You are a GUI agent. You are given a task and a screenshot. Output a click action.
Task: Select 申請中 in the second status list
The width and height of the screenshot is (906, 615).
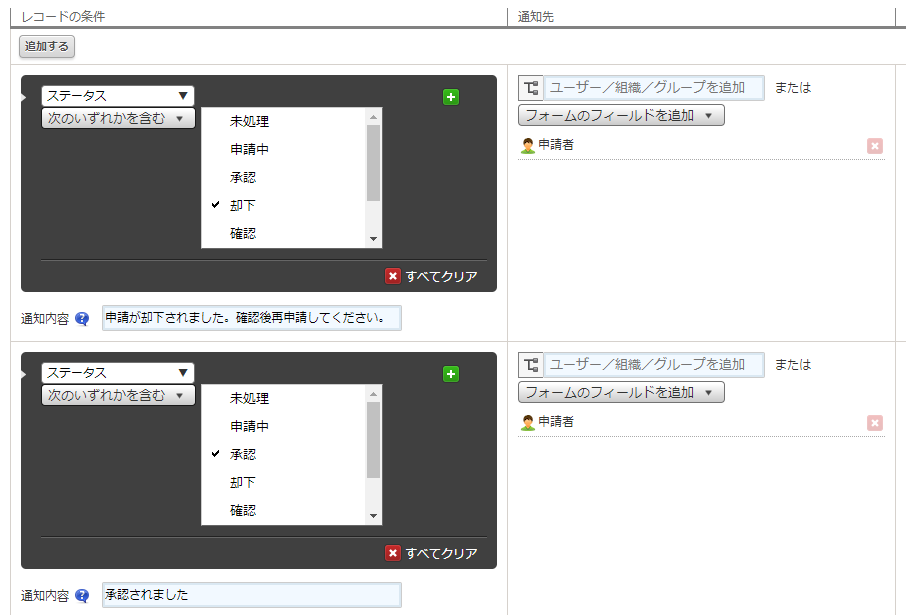[284, 426]
